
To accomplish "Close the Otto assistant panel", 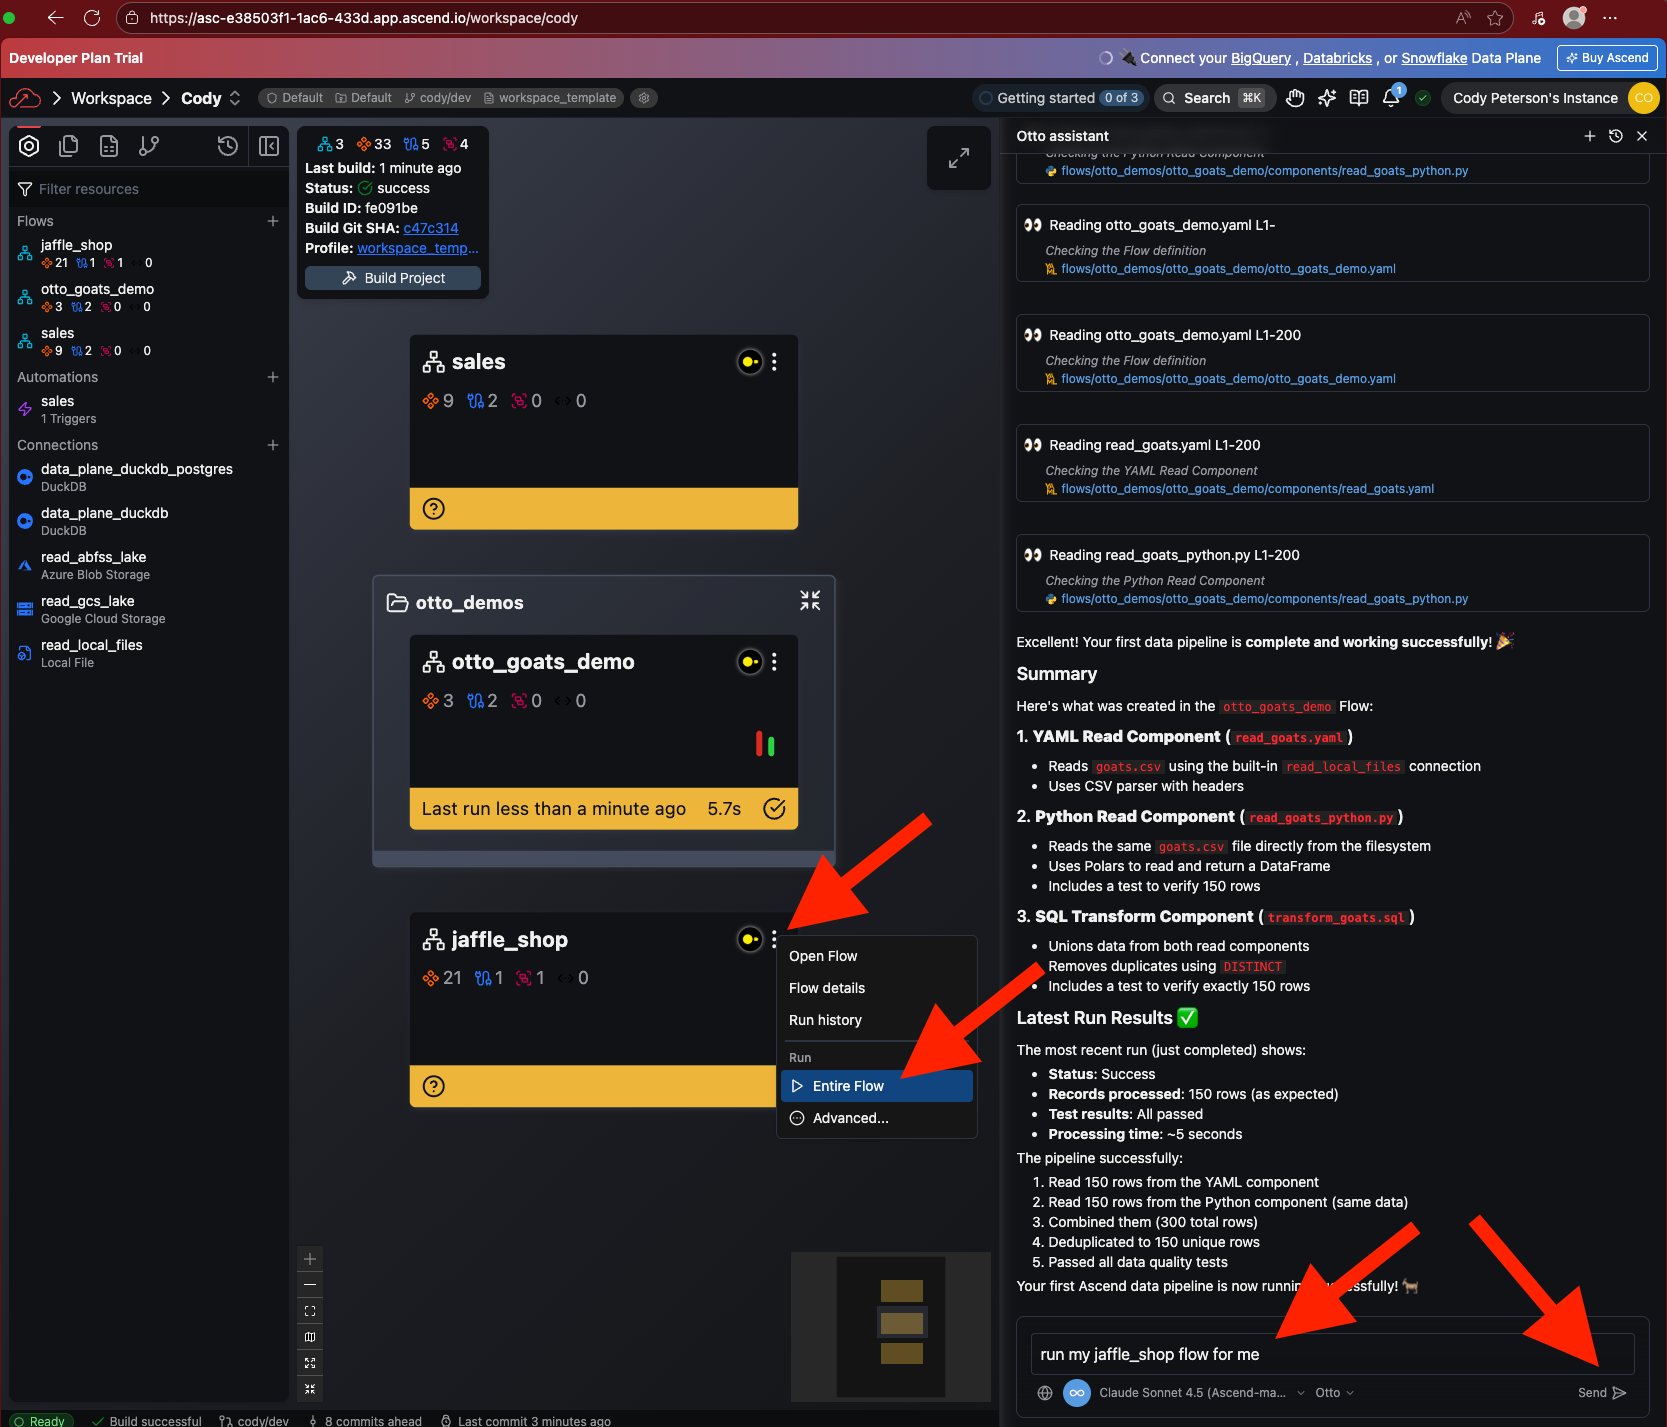I will tap(1642, 136).
